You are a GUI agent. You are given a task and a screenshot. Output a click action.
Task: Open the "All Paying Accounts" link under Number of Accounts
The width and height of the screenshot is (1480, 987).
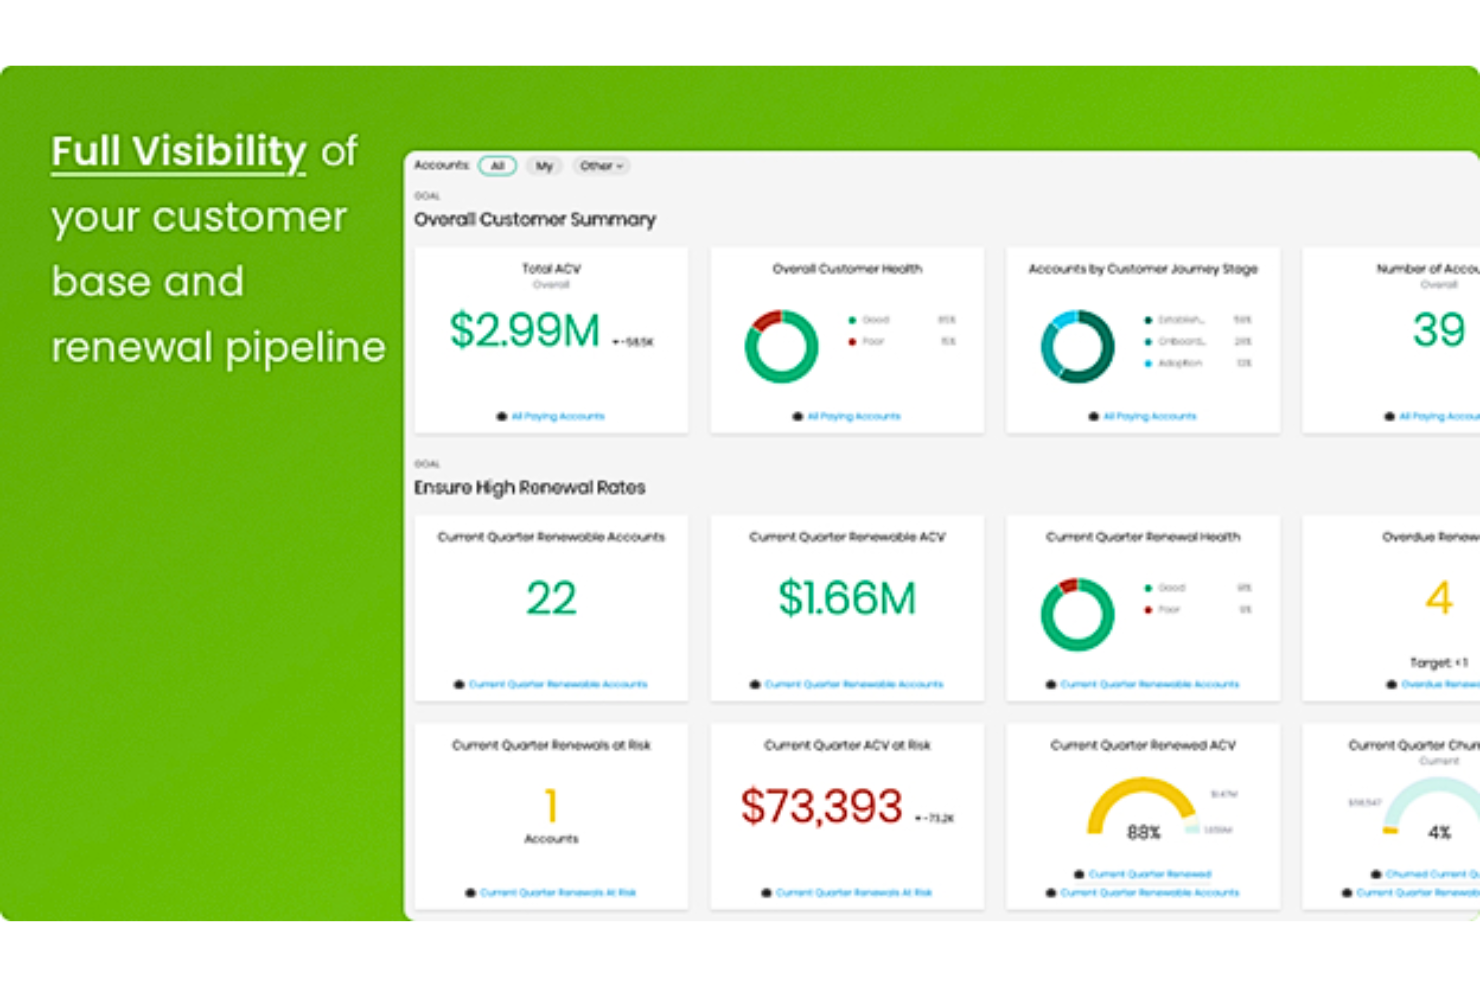[x=1440, y=416]
